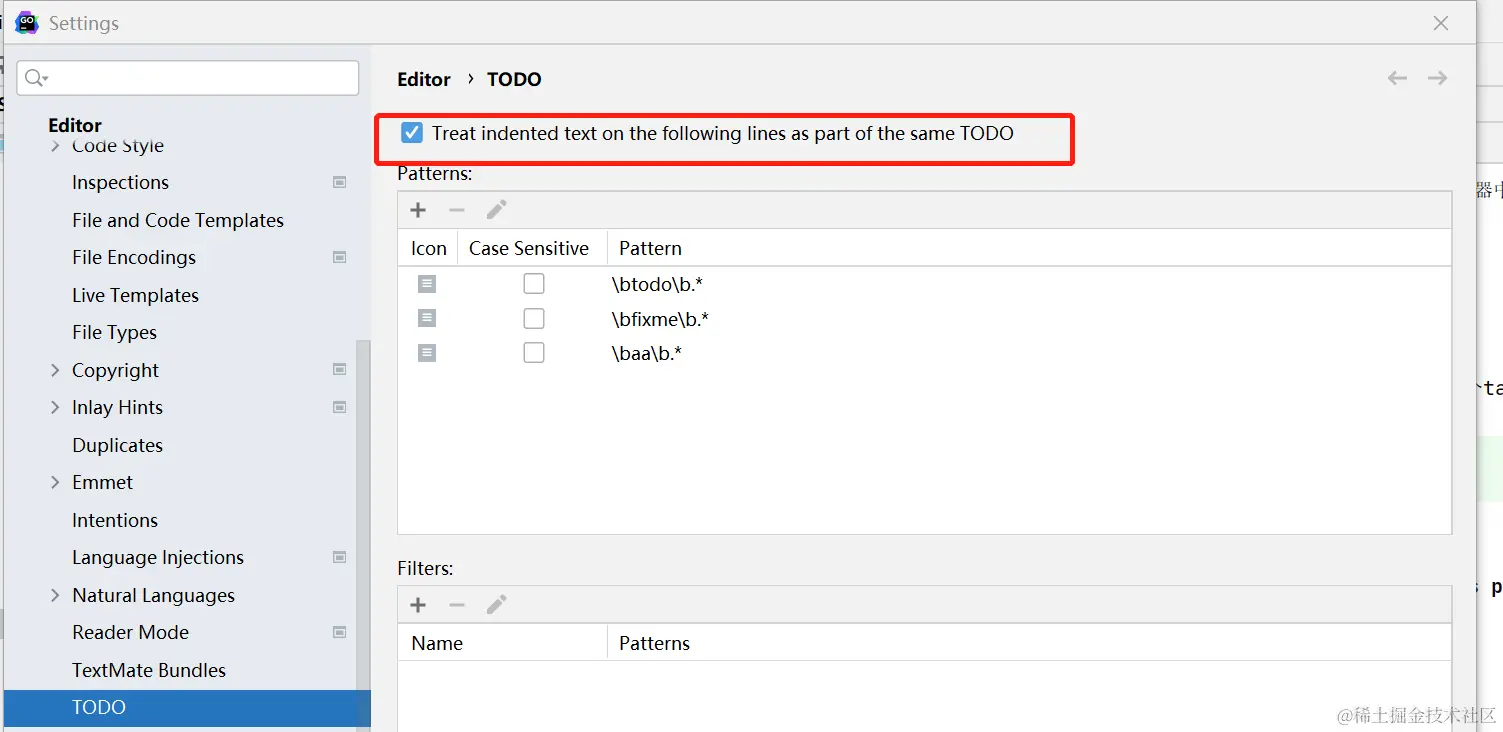1503x732 pixels.
Task: Click the add filter plus icon
Action: coord(418,605)
